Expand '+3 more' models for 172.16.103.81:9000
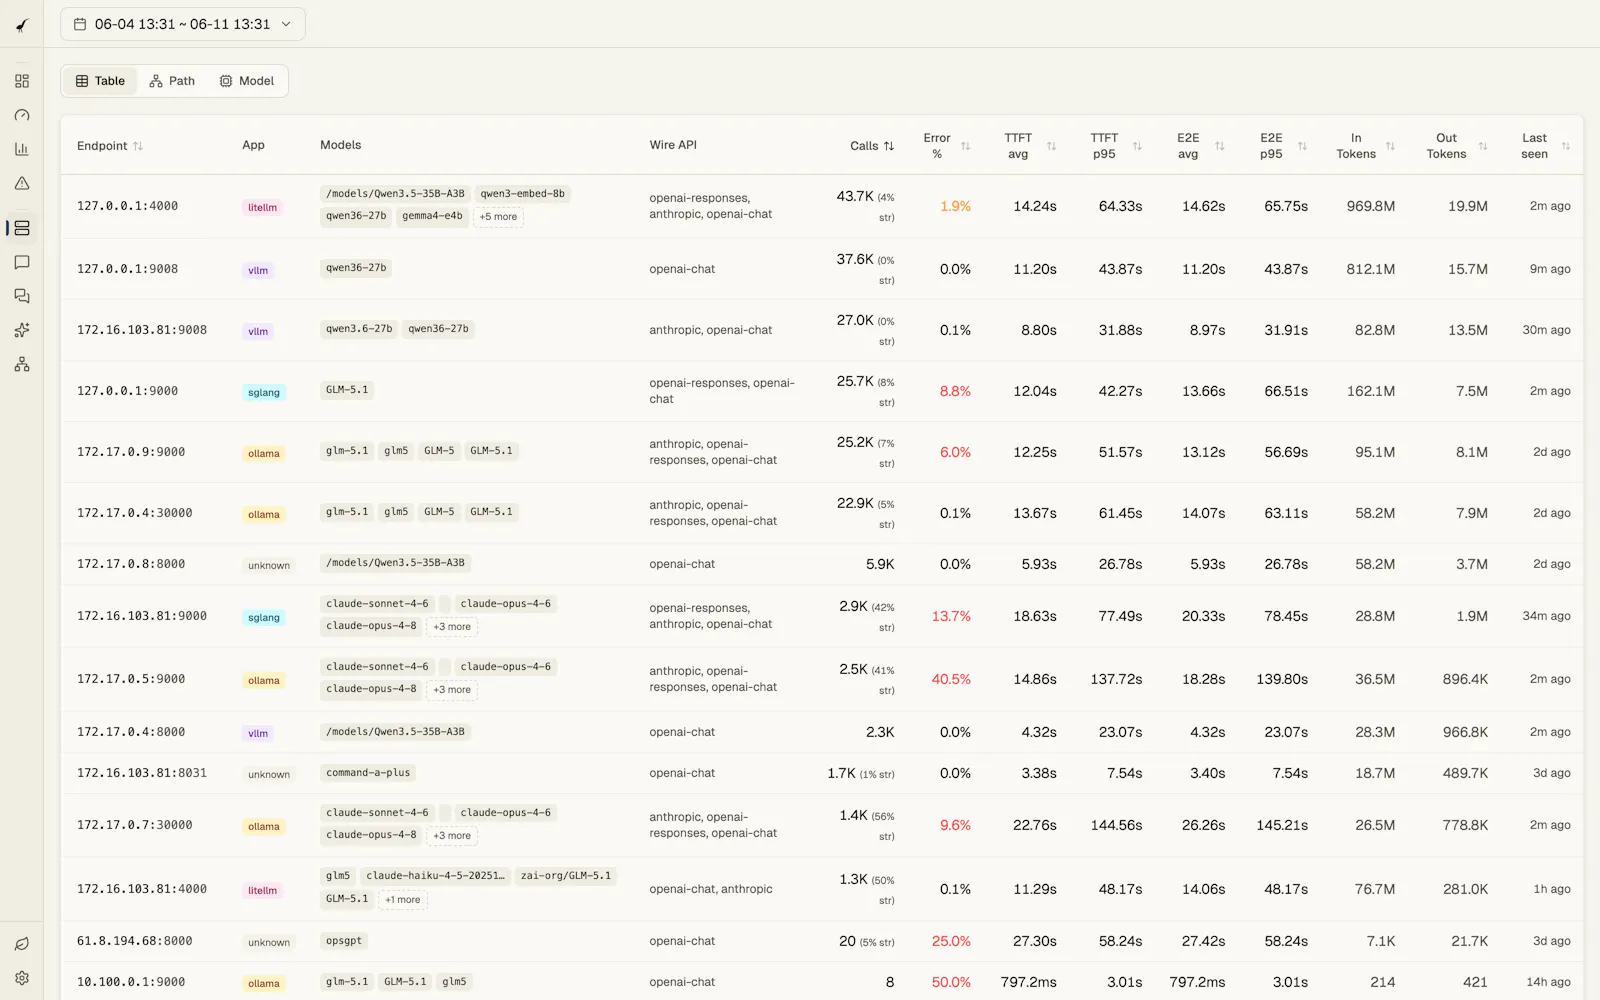Screen dimensions: 1600x1000 coord(452,627)
